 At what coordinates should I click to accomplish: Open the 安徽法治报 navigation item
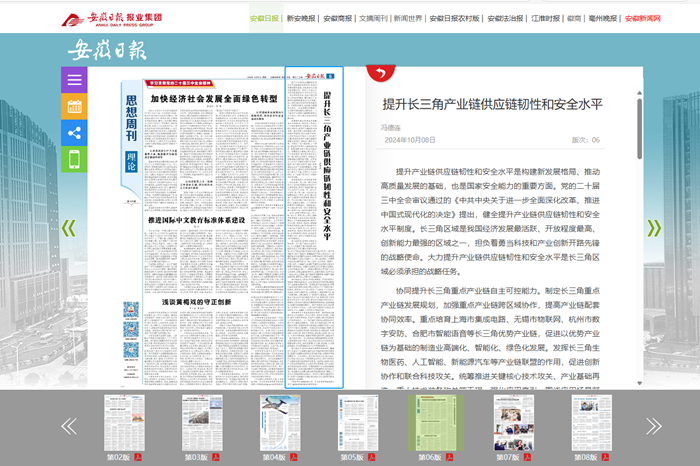pyautogui.click(x=507, y=18)
